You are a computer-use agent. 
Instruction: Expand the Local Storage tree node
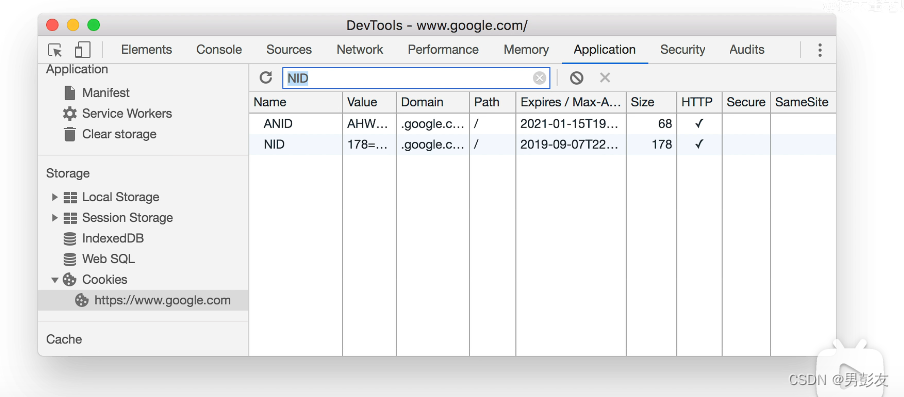tap(55, 197)
